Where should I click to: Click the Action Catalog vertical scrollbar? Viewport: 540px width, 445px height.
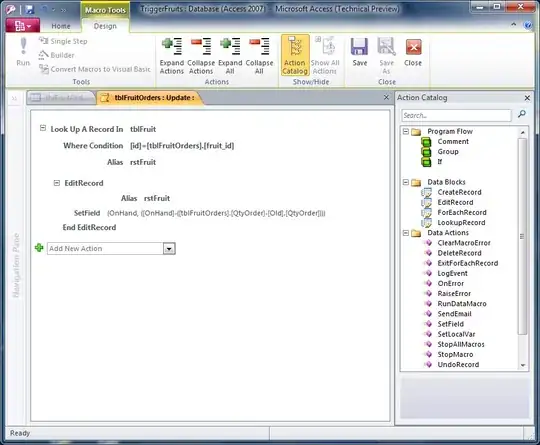[523, 236]
